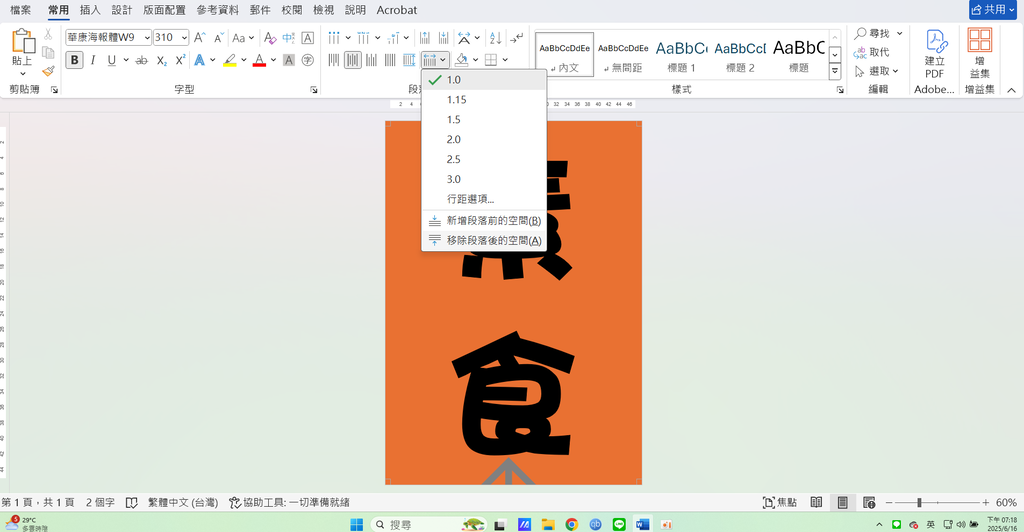Choose 1.5 line spacing from menu
This screenshot has width=1024, height=532.
click(484, 119)
